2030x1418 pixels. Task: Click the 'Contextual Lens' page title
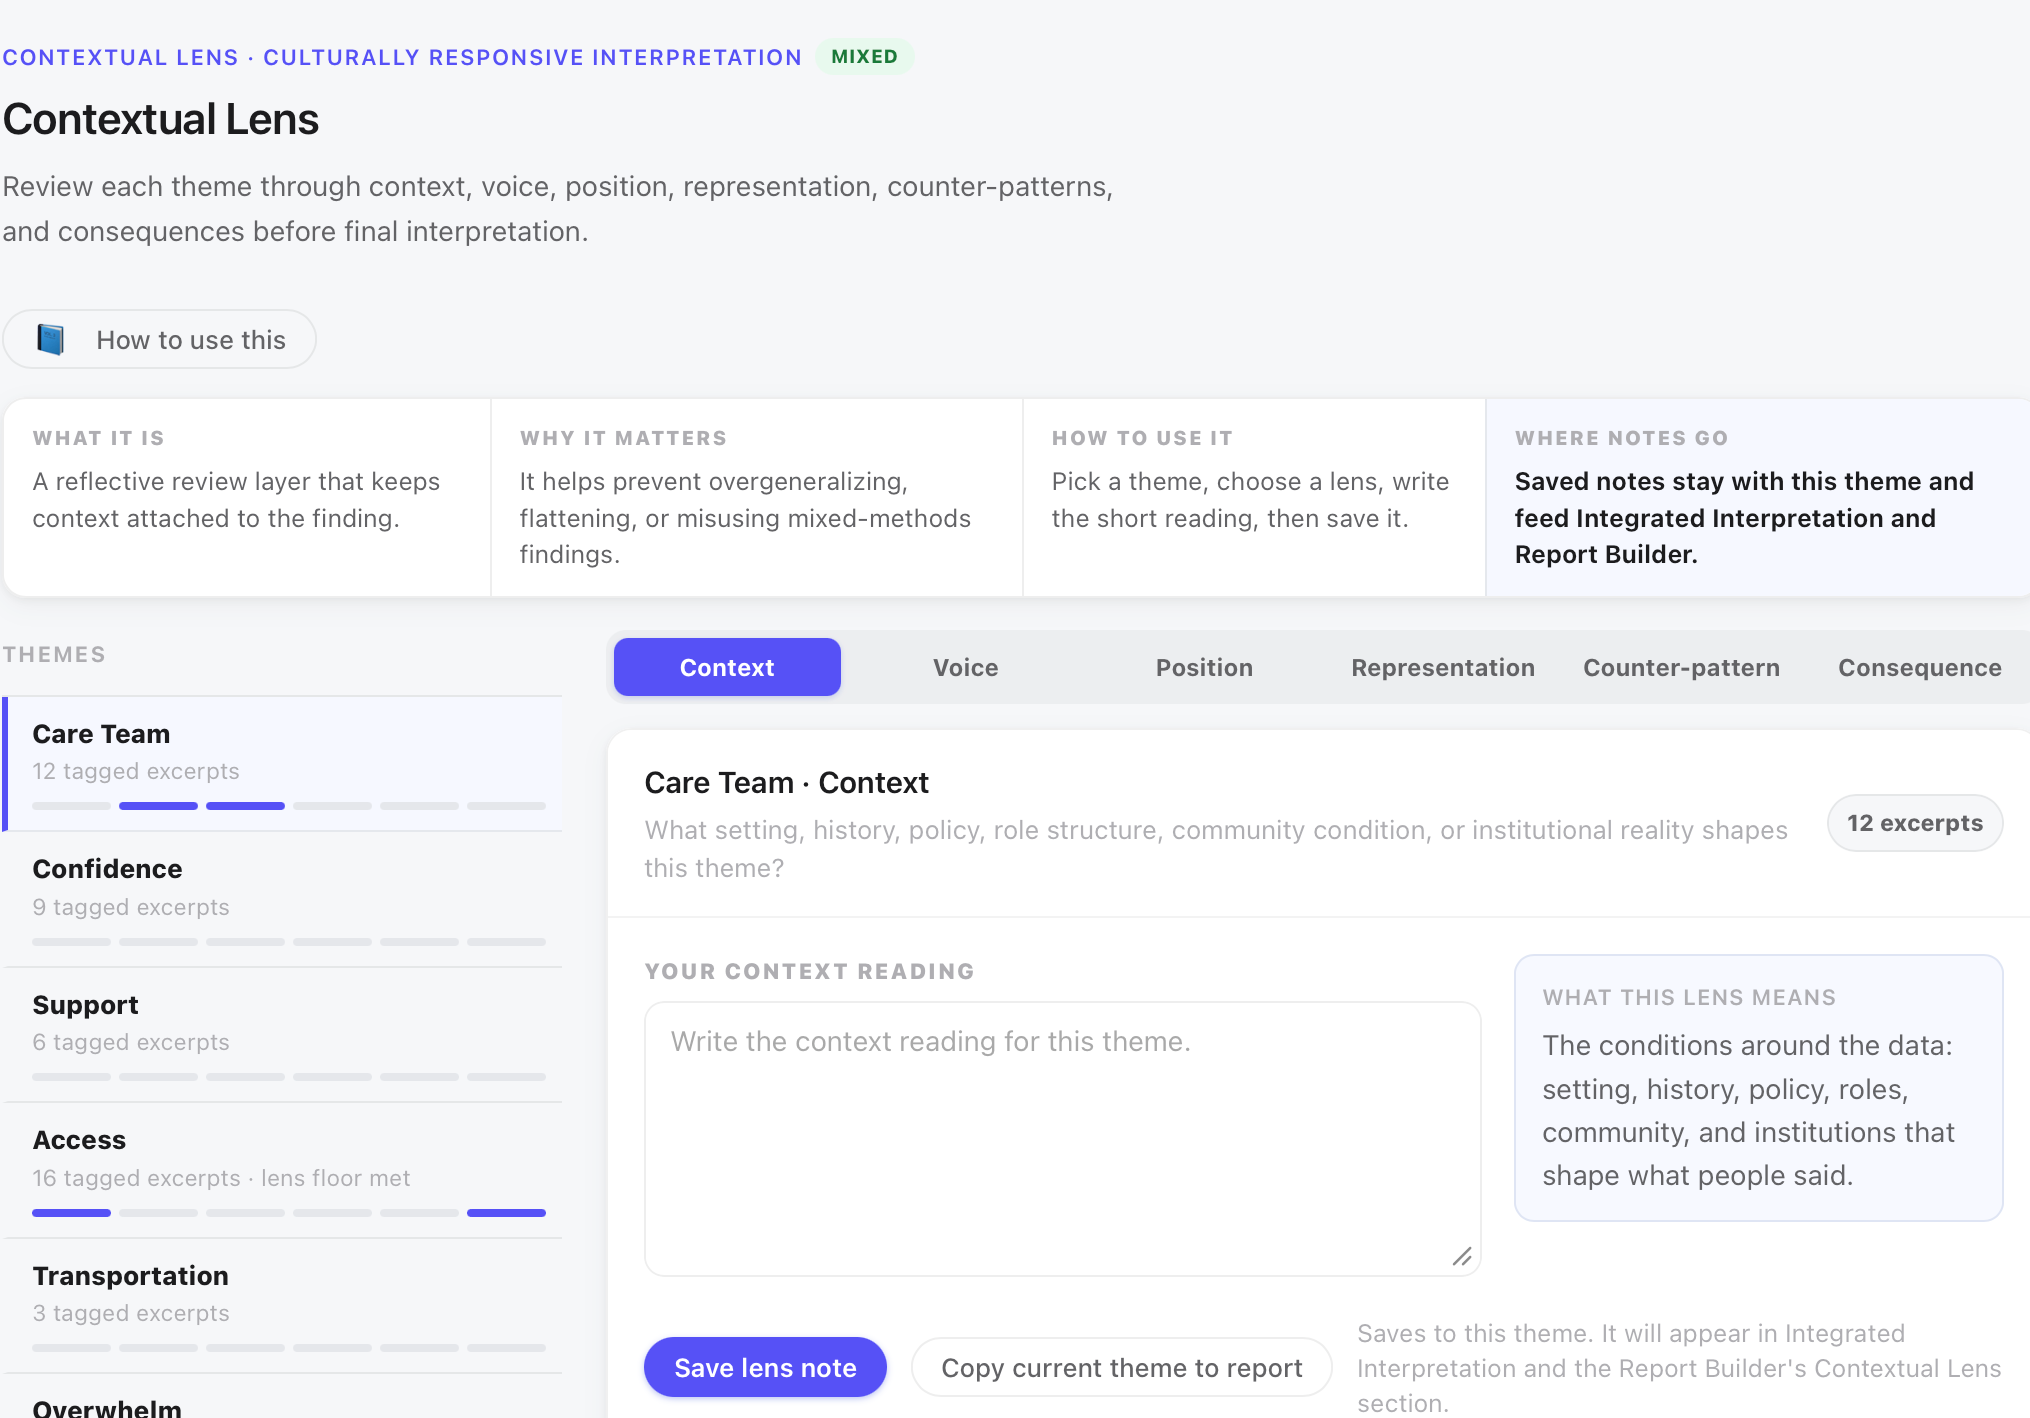point(161,119)
